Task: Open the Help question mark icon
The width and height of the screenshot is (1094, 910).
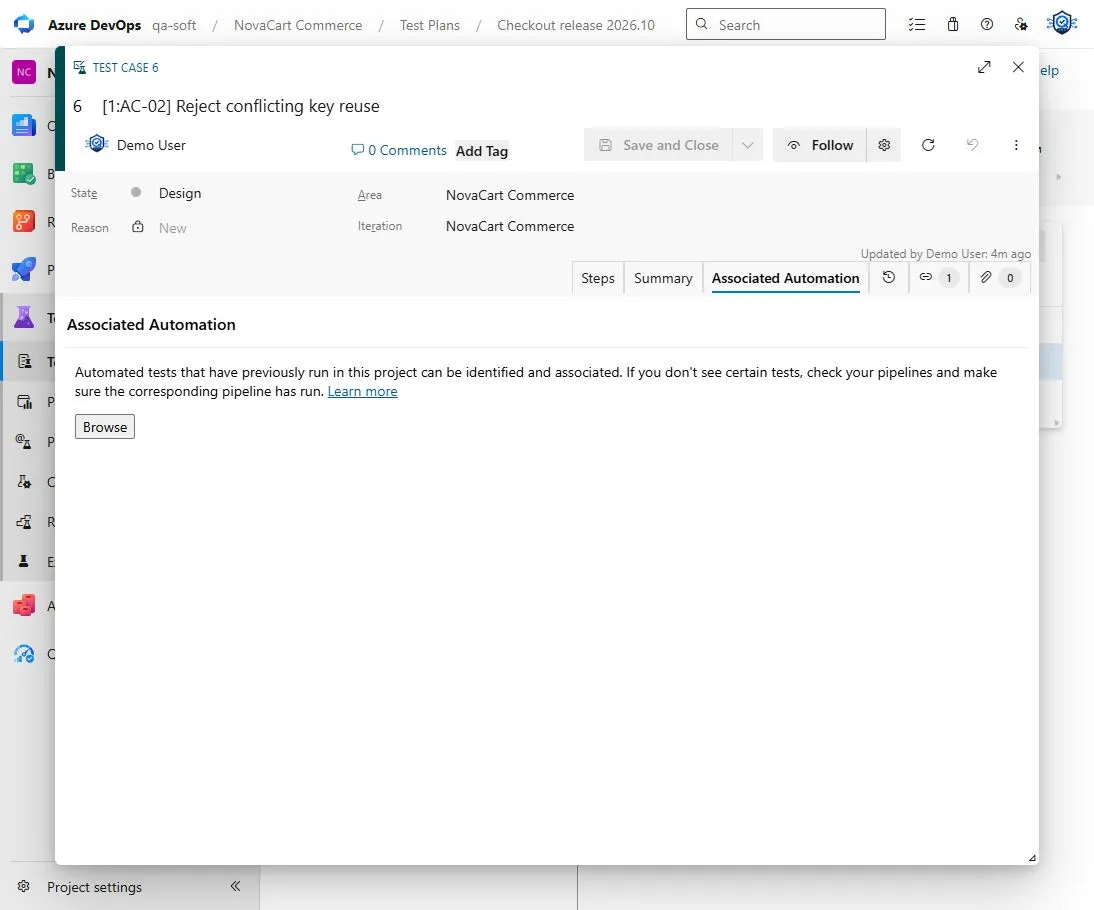Action: [x=987, y=24]
